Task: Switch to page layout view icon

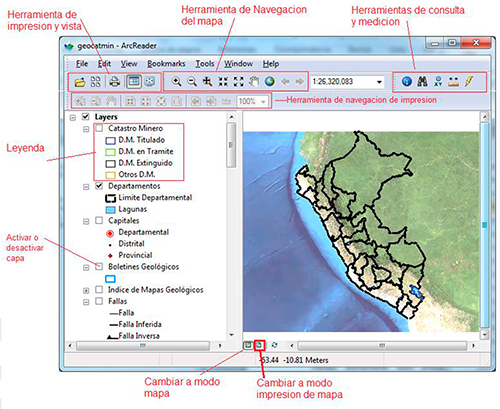Action: 259,345
